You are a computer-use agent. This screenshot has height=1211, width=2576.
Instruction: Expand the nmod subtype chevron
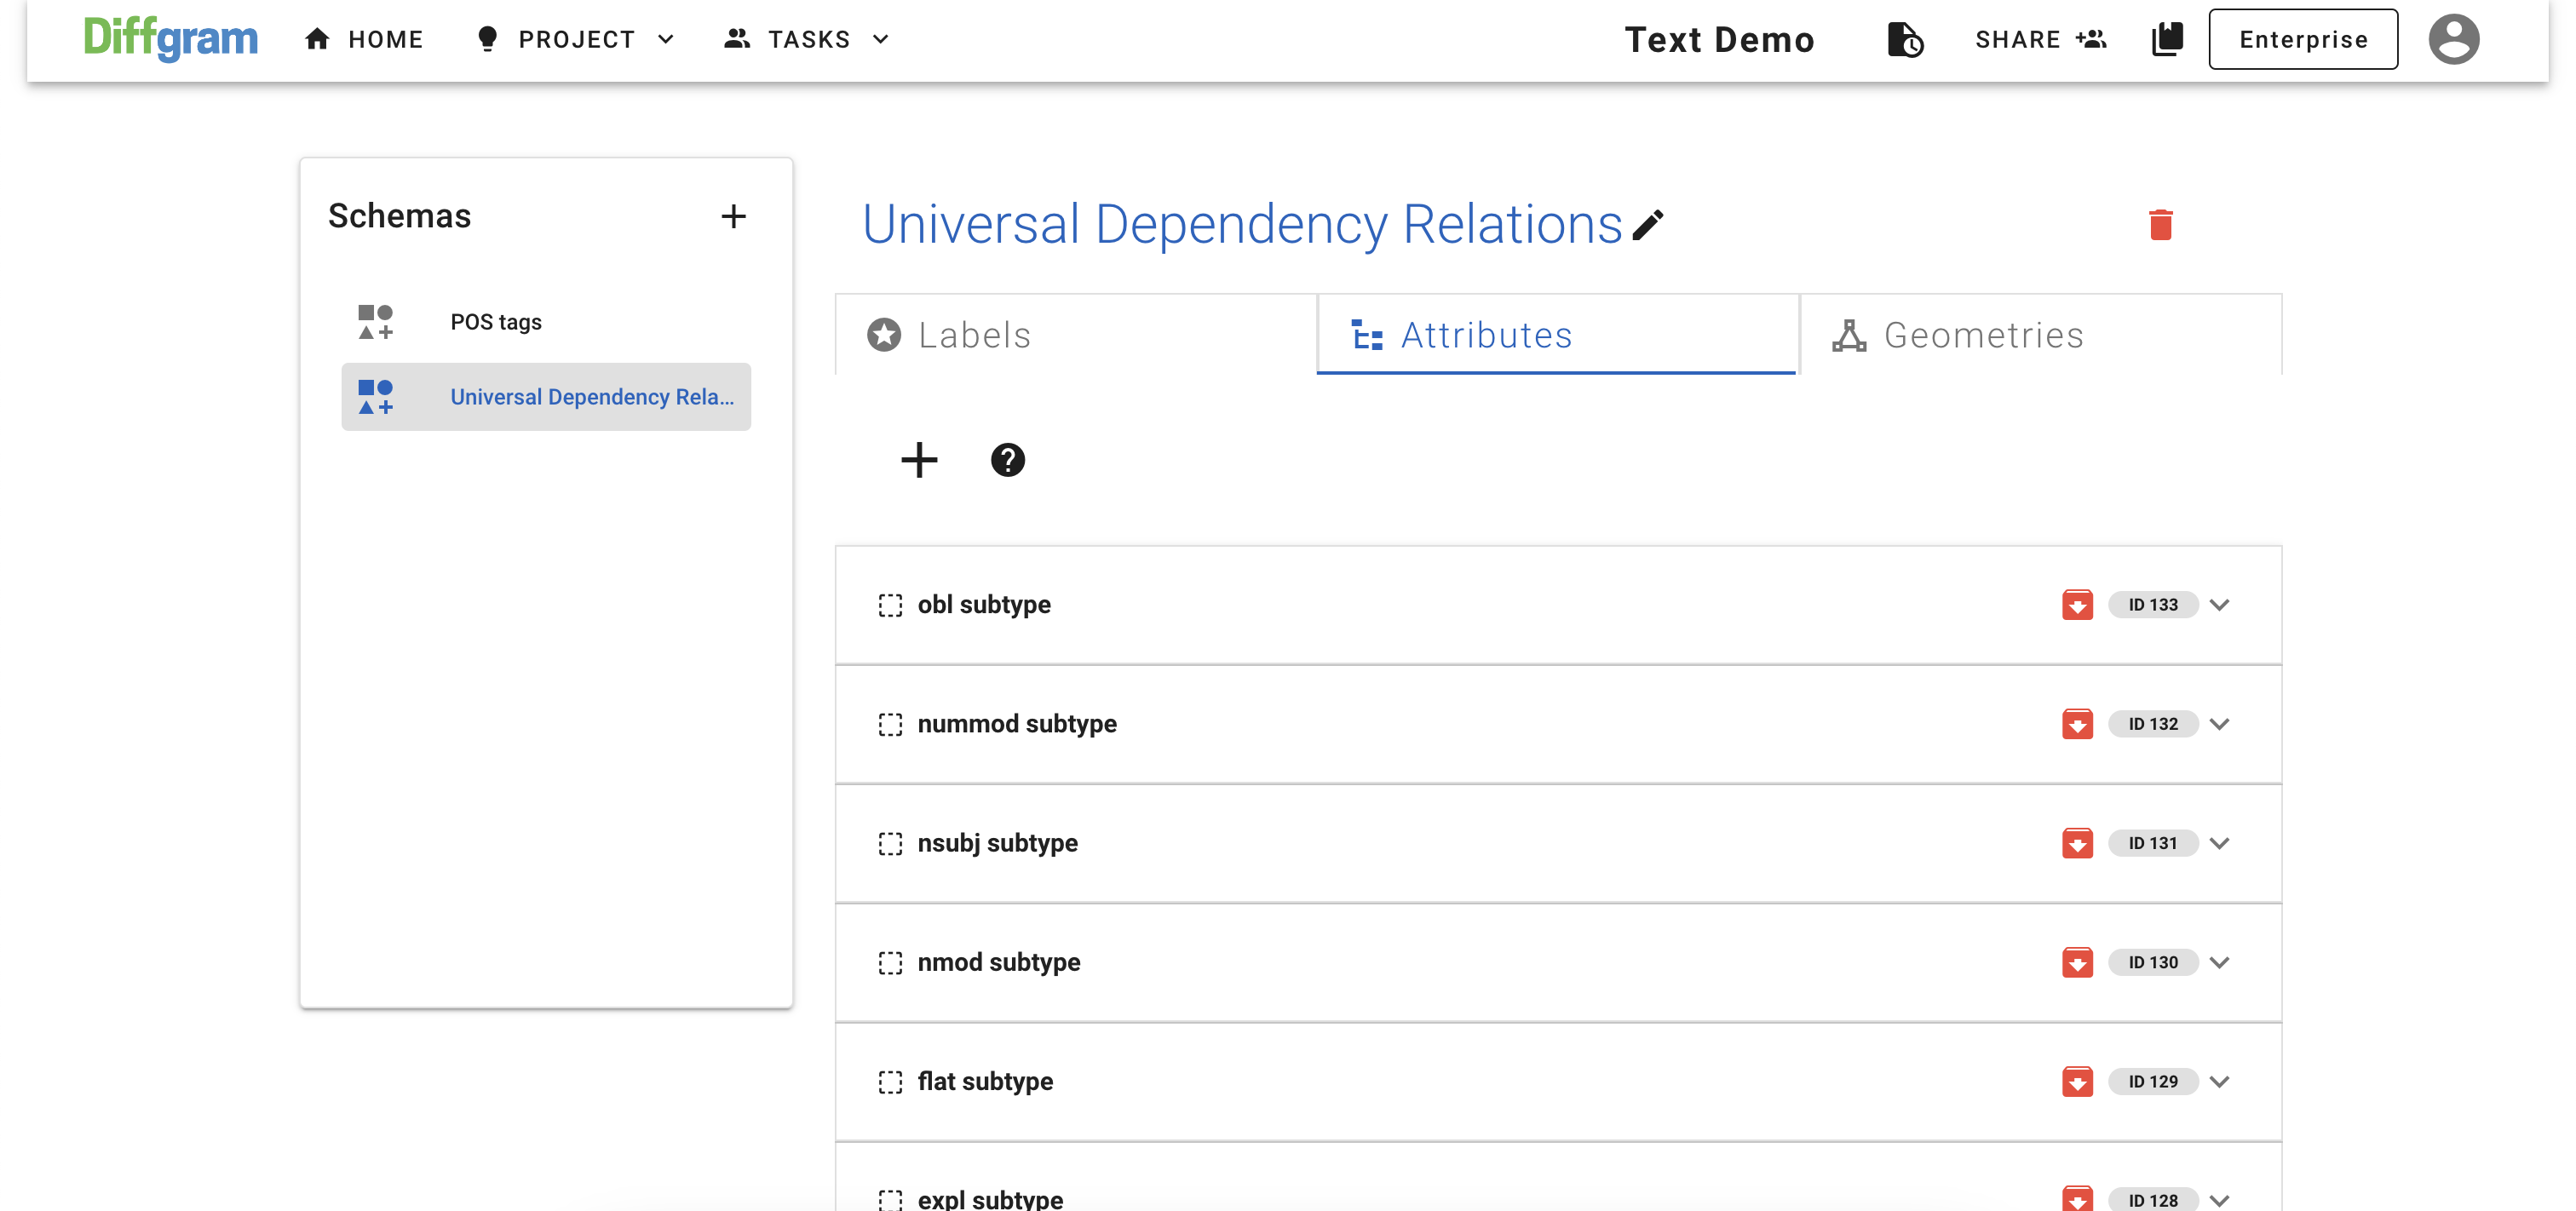click(x=2219, y=962)
